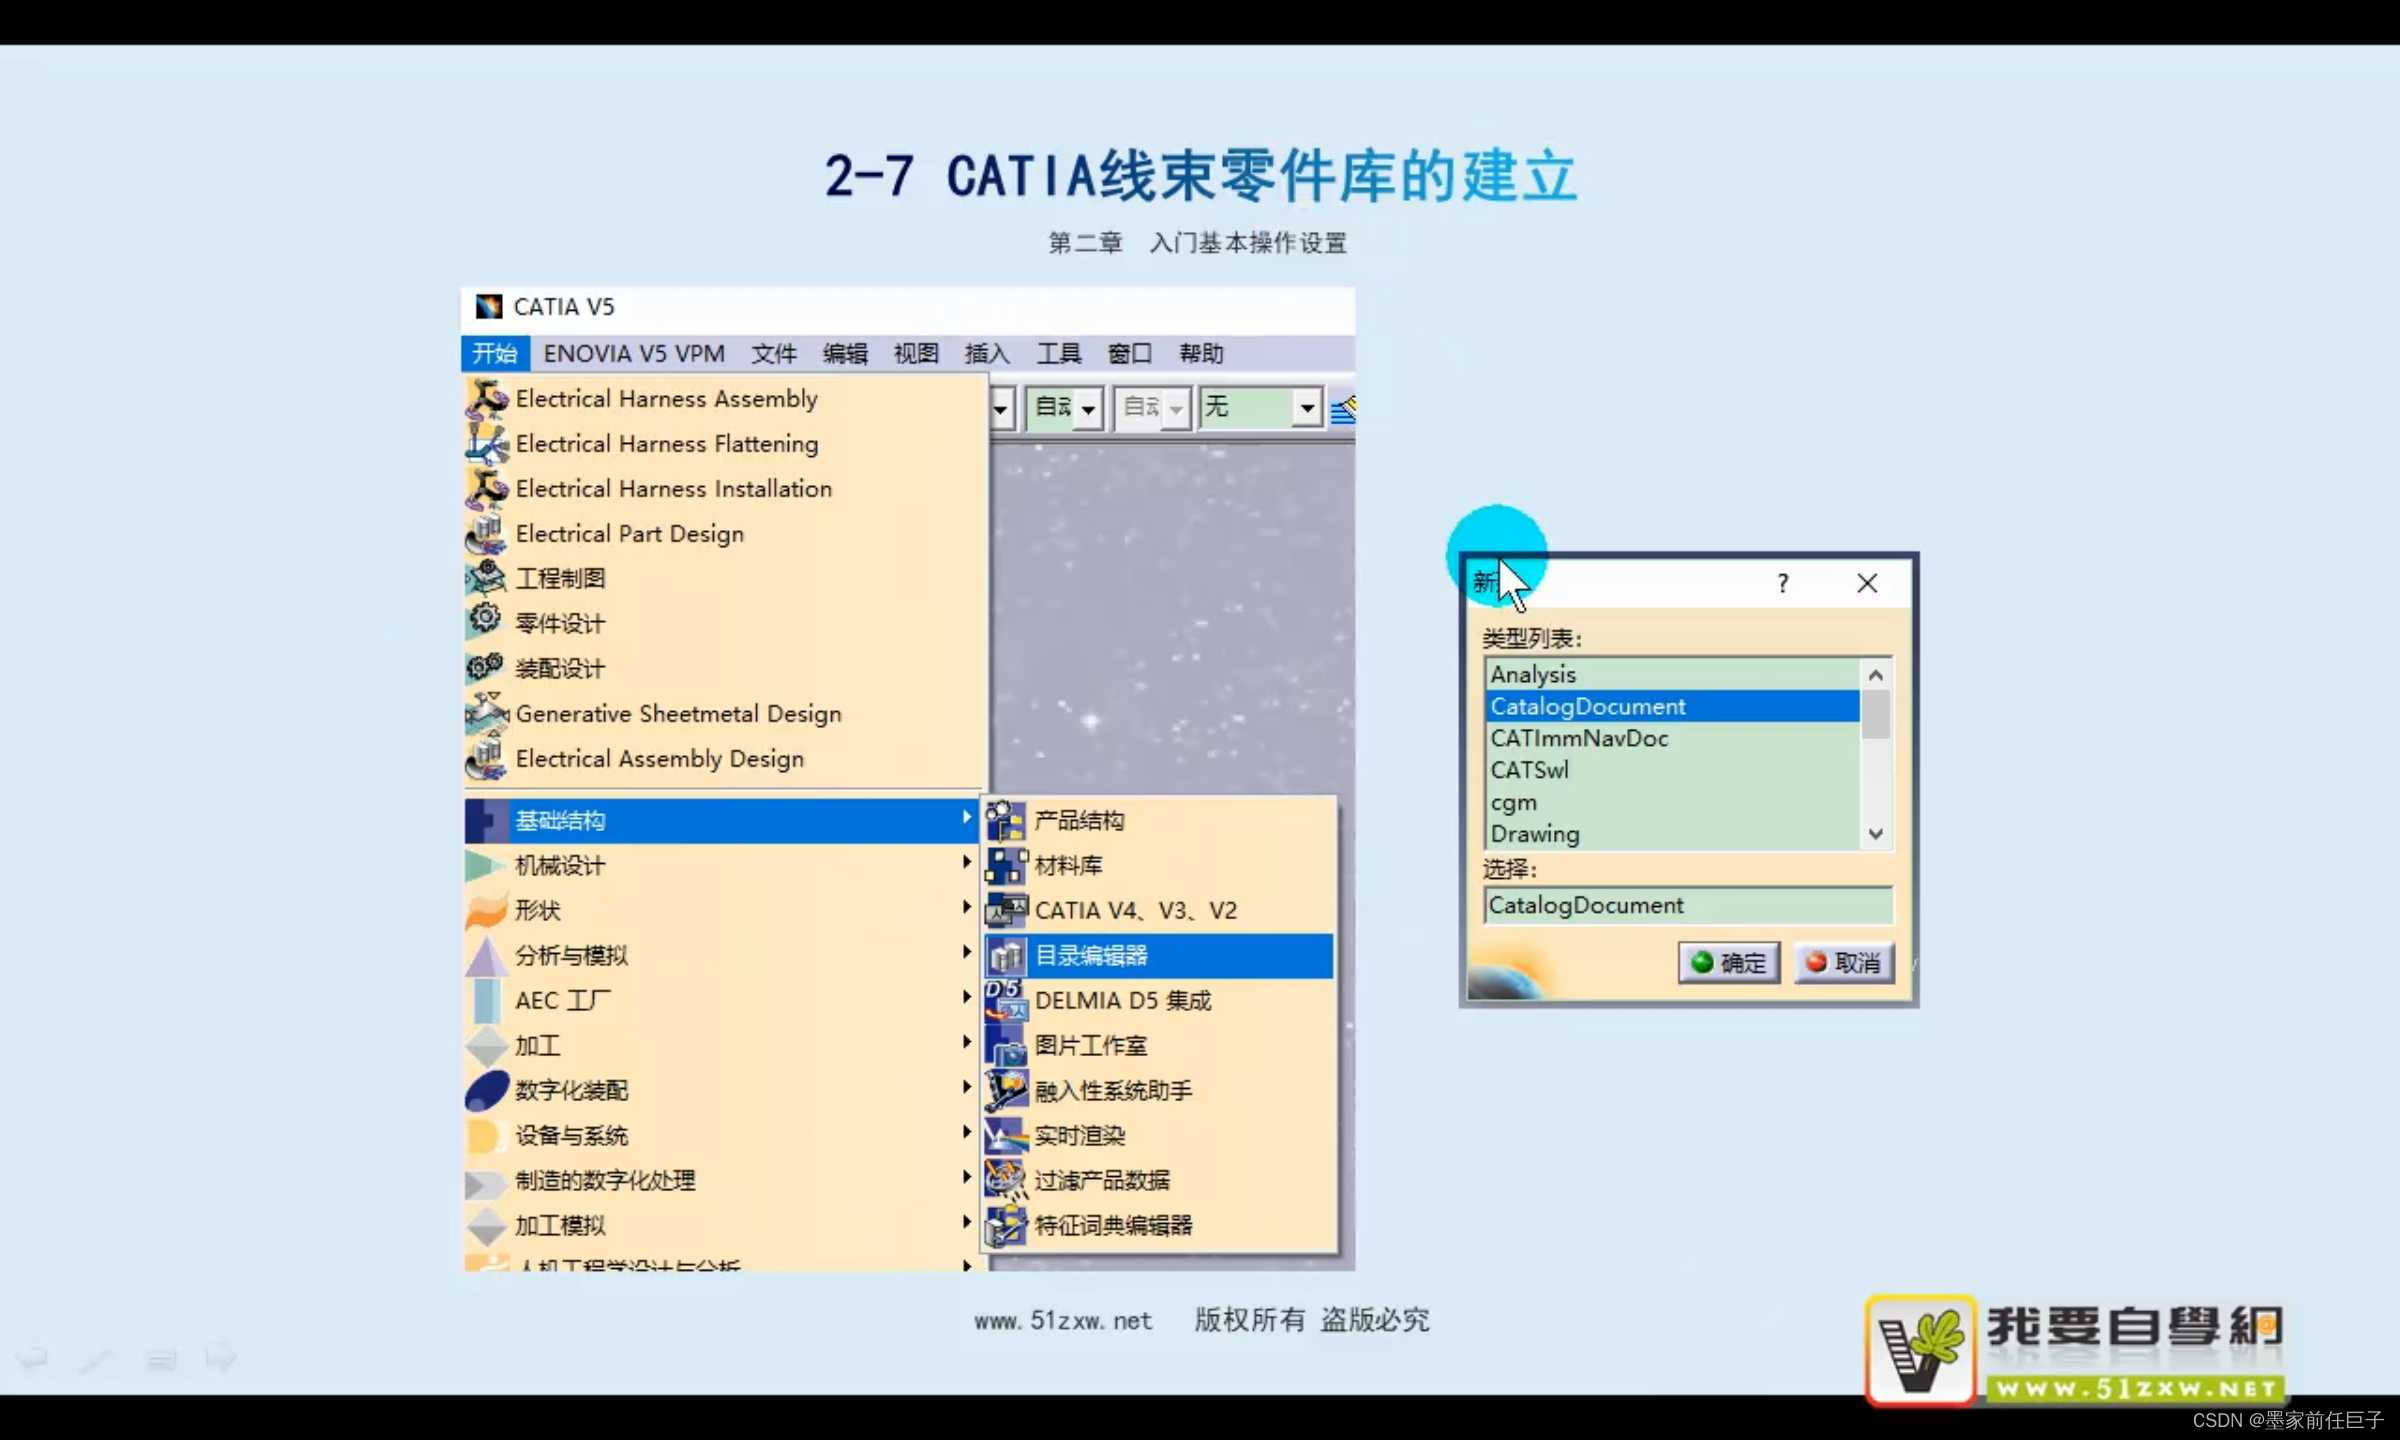Click the Electrical Part Design icon
The image size is (2400, 1440).
coord(487,534)
